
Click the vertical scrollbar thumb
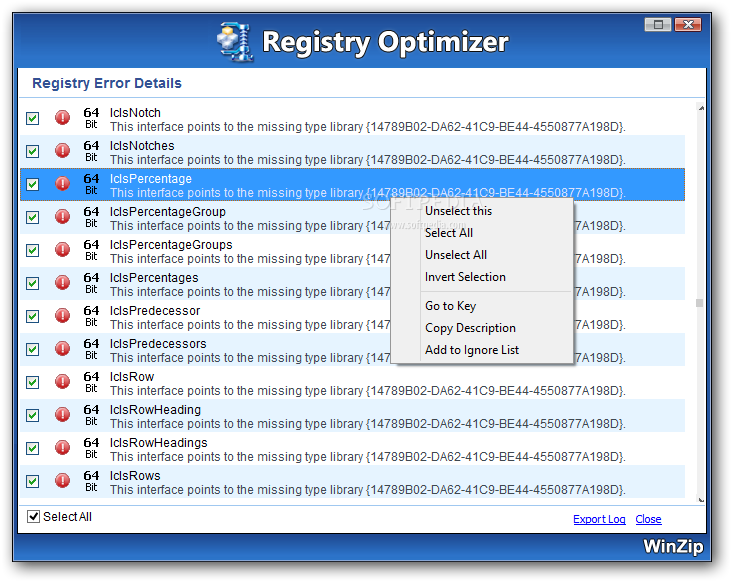pos(699,303)
